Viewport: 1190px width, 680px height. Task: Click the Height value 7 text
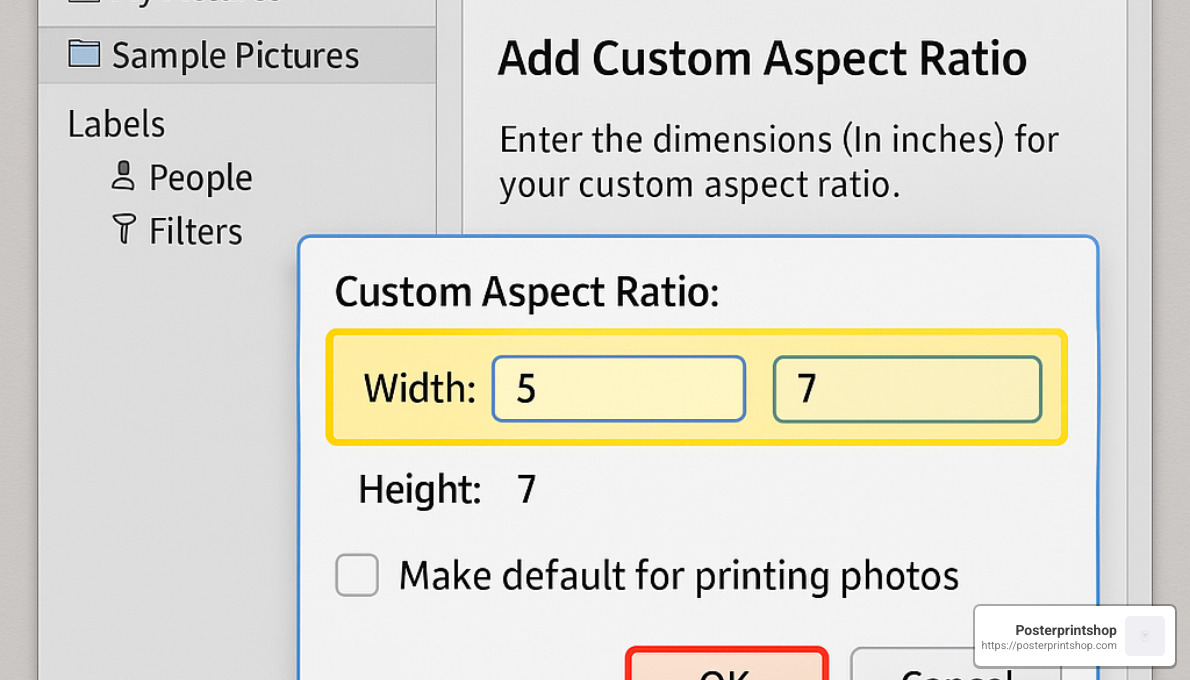pos(527,490)
